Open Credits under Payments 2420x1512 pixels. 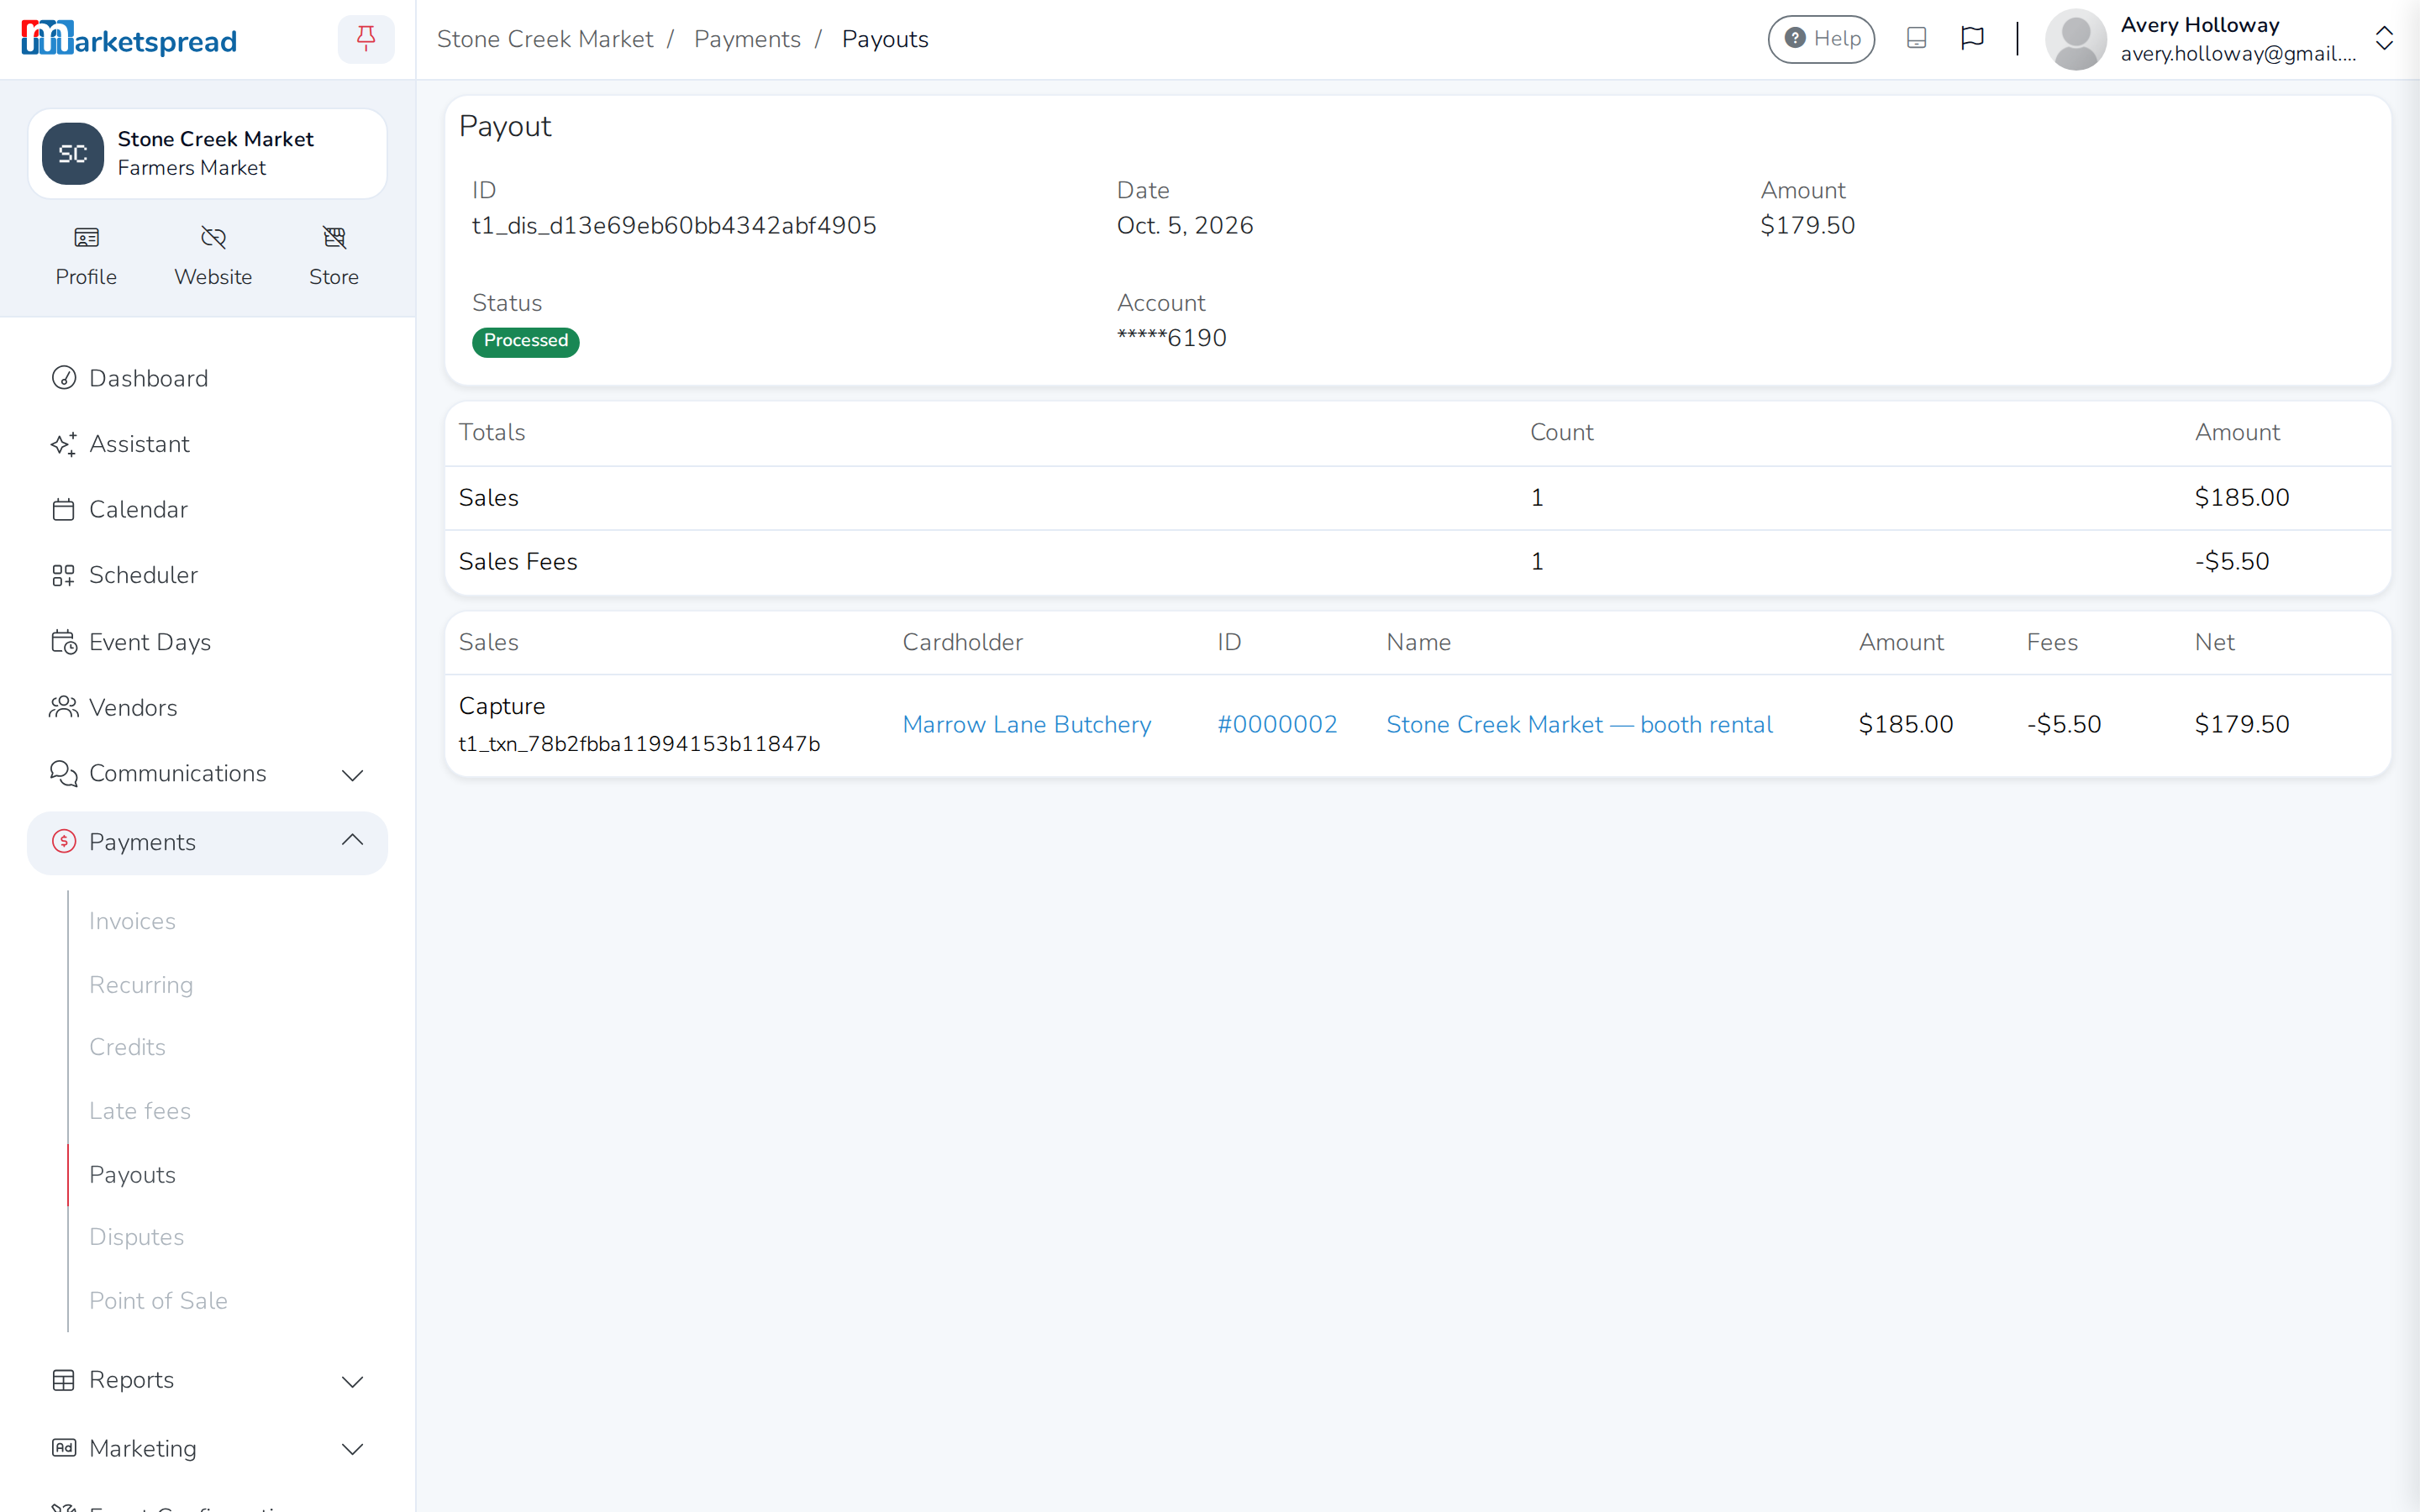[127, 1047]
